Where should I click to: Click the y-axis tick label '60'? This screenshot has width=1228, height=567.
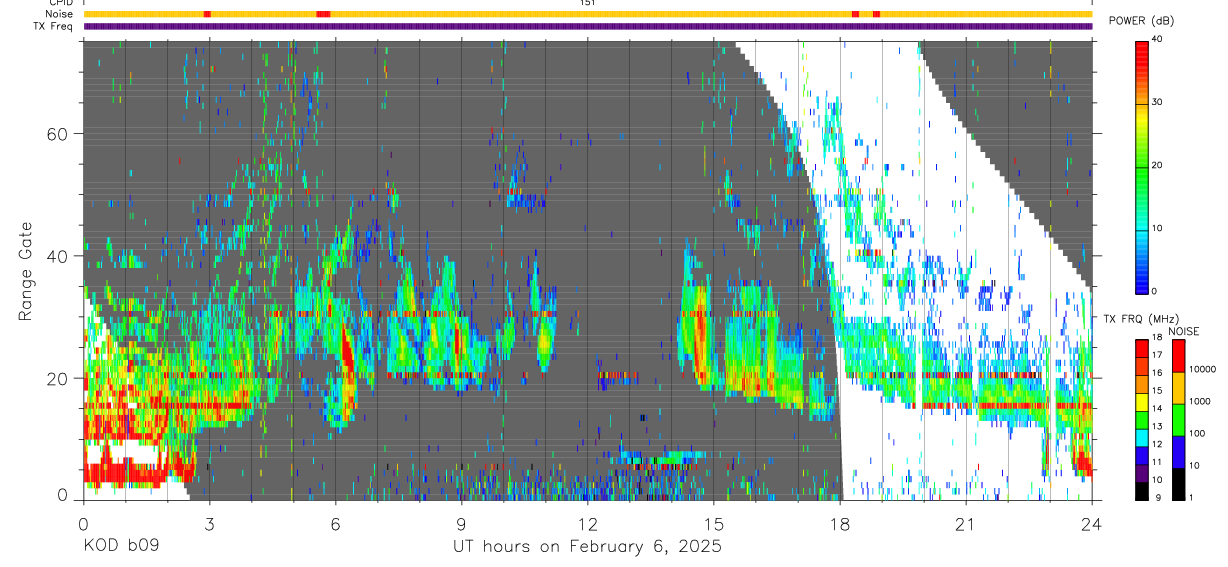[x=59, y=134]
